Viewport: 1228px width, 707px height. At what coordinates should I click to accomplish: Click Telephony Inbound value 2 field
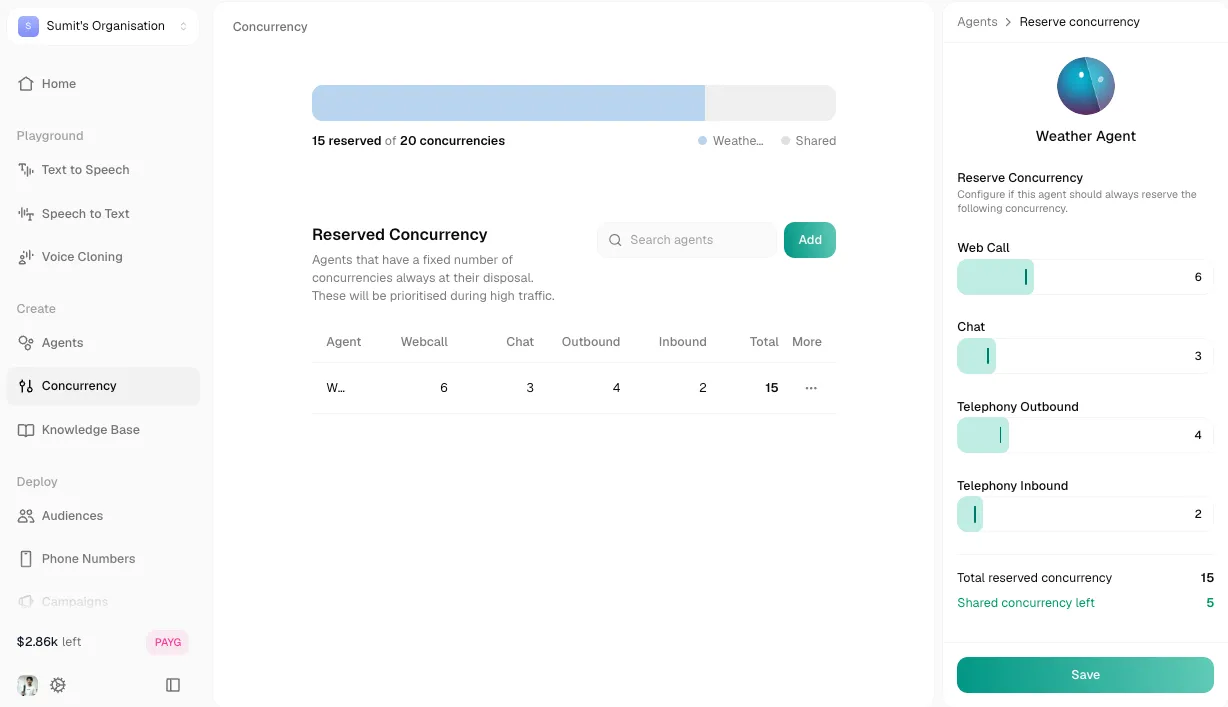click(1198, 514)
